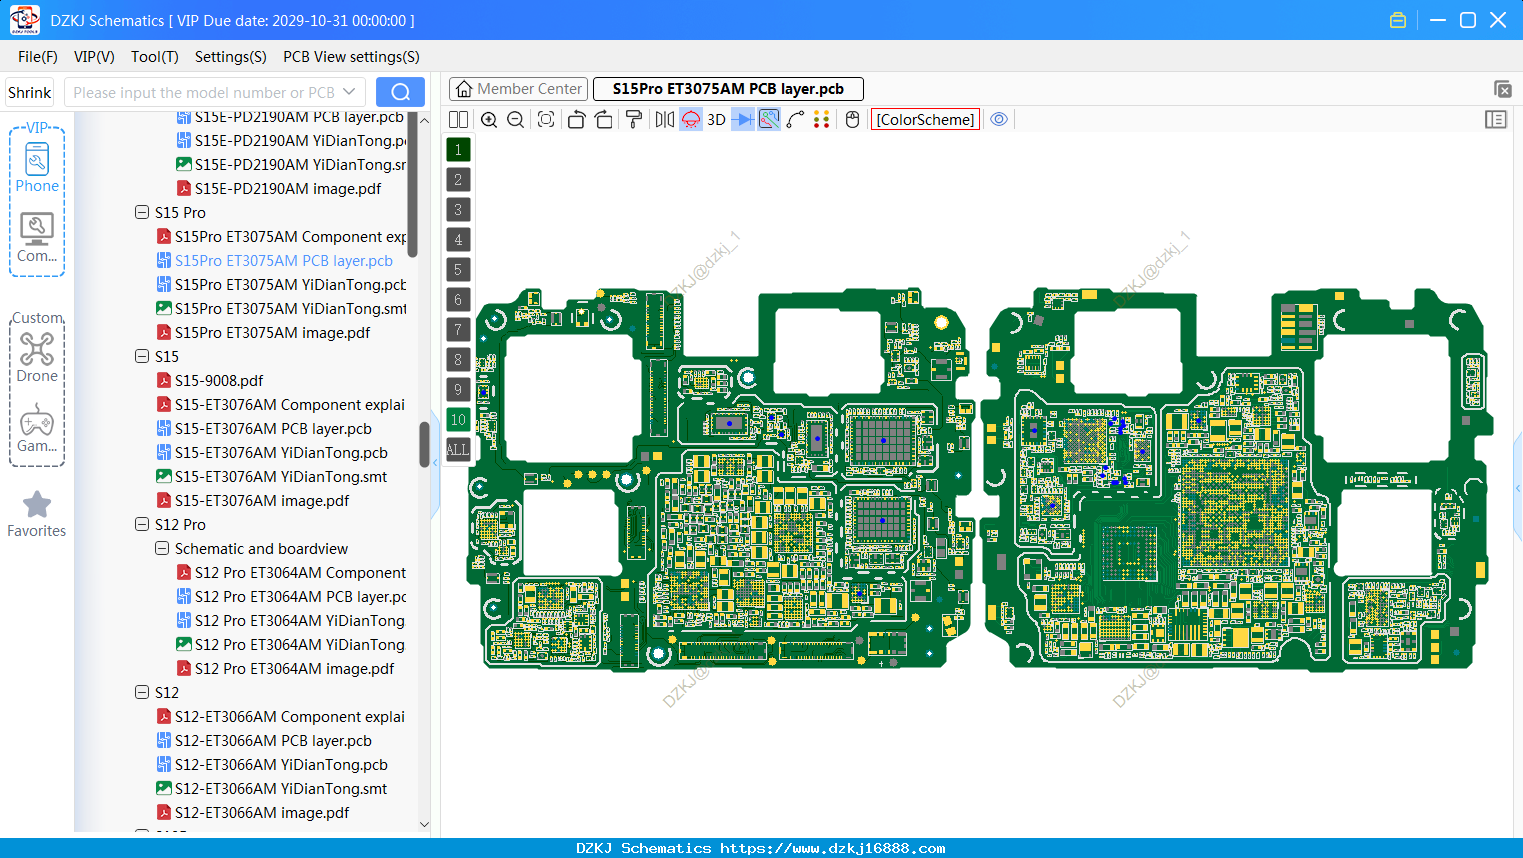Click the file tree vertical scrollbar
The image size is (1523, 858).
(x=424, y=444)
